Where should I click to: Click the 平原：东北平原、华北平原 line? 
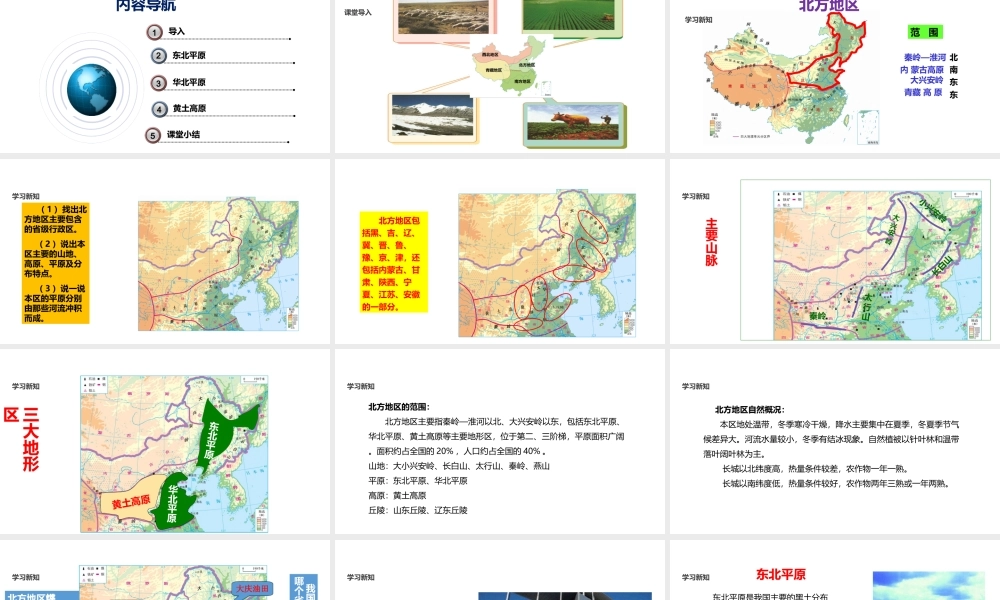pyautogui.click(x=418, y=481)
